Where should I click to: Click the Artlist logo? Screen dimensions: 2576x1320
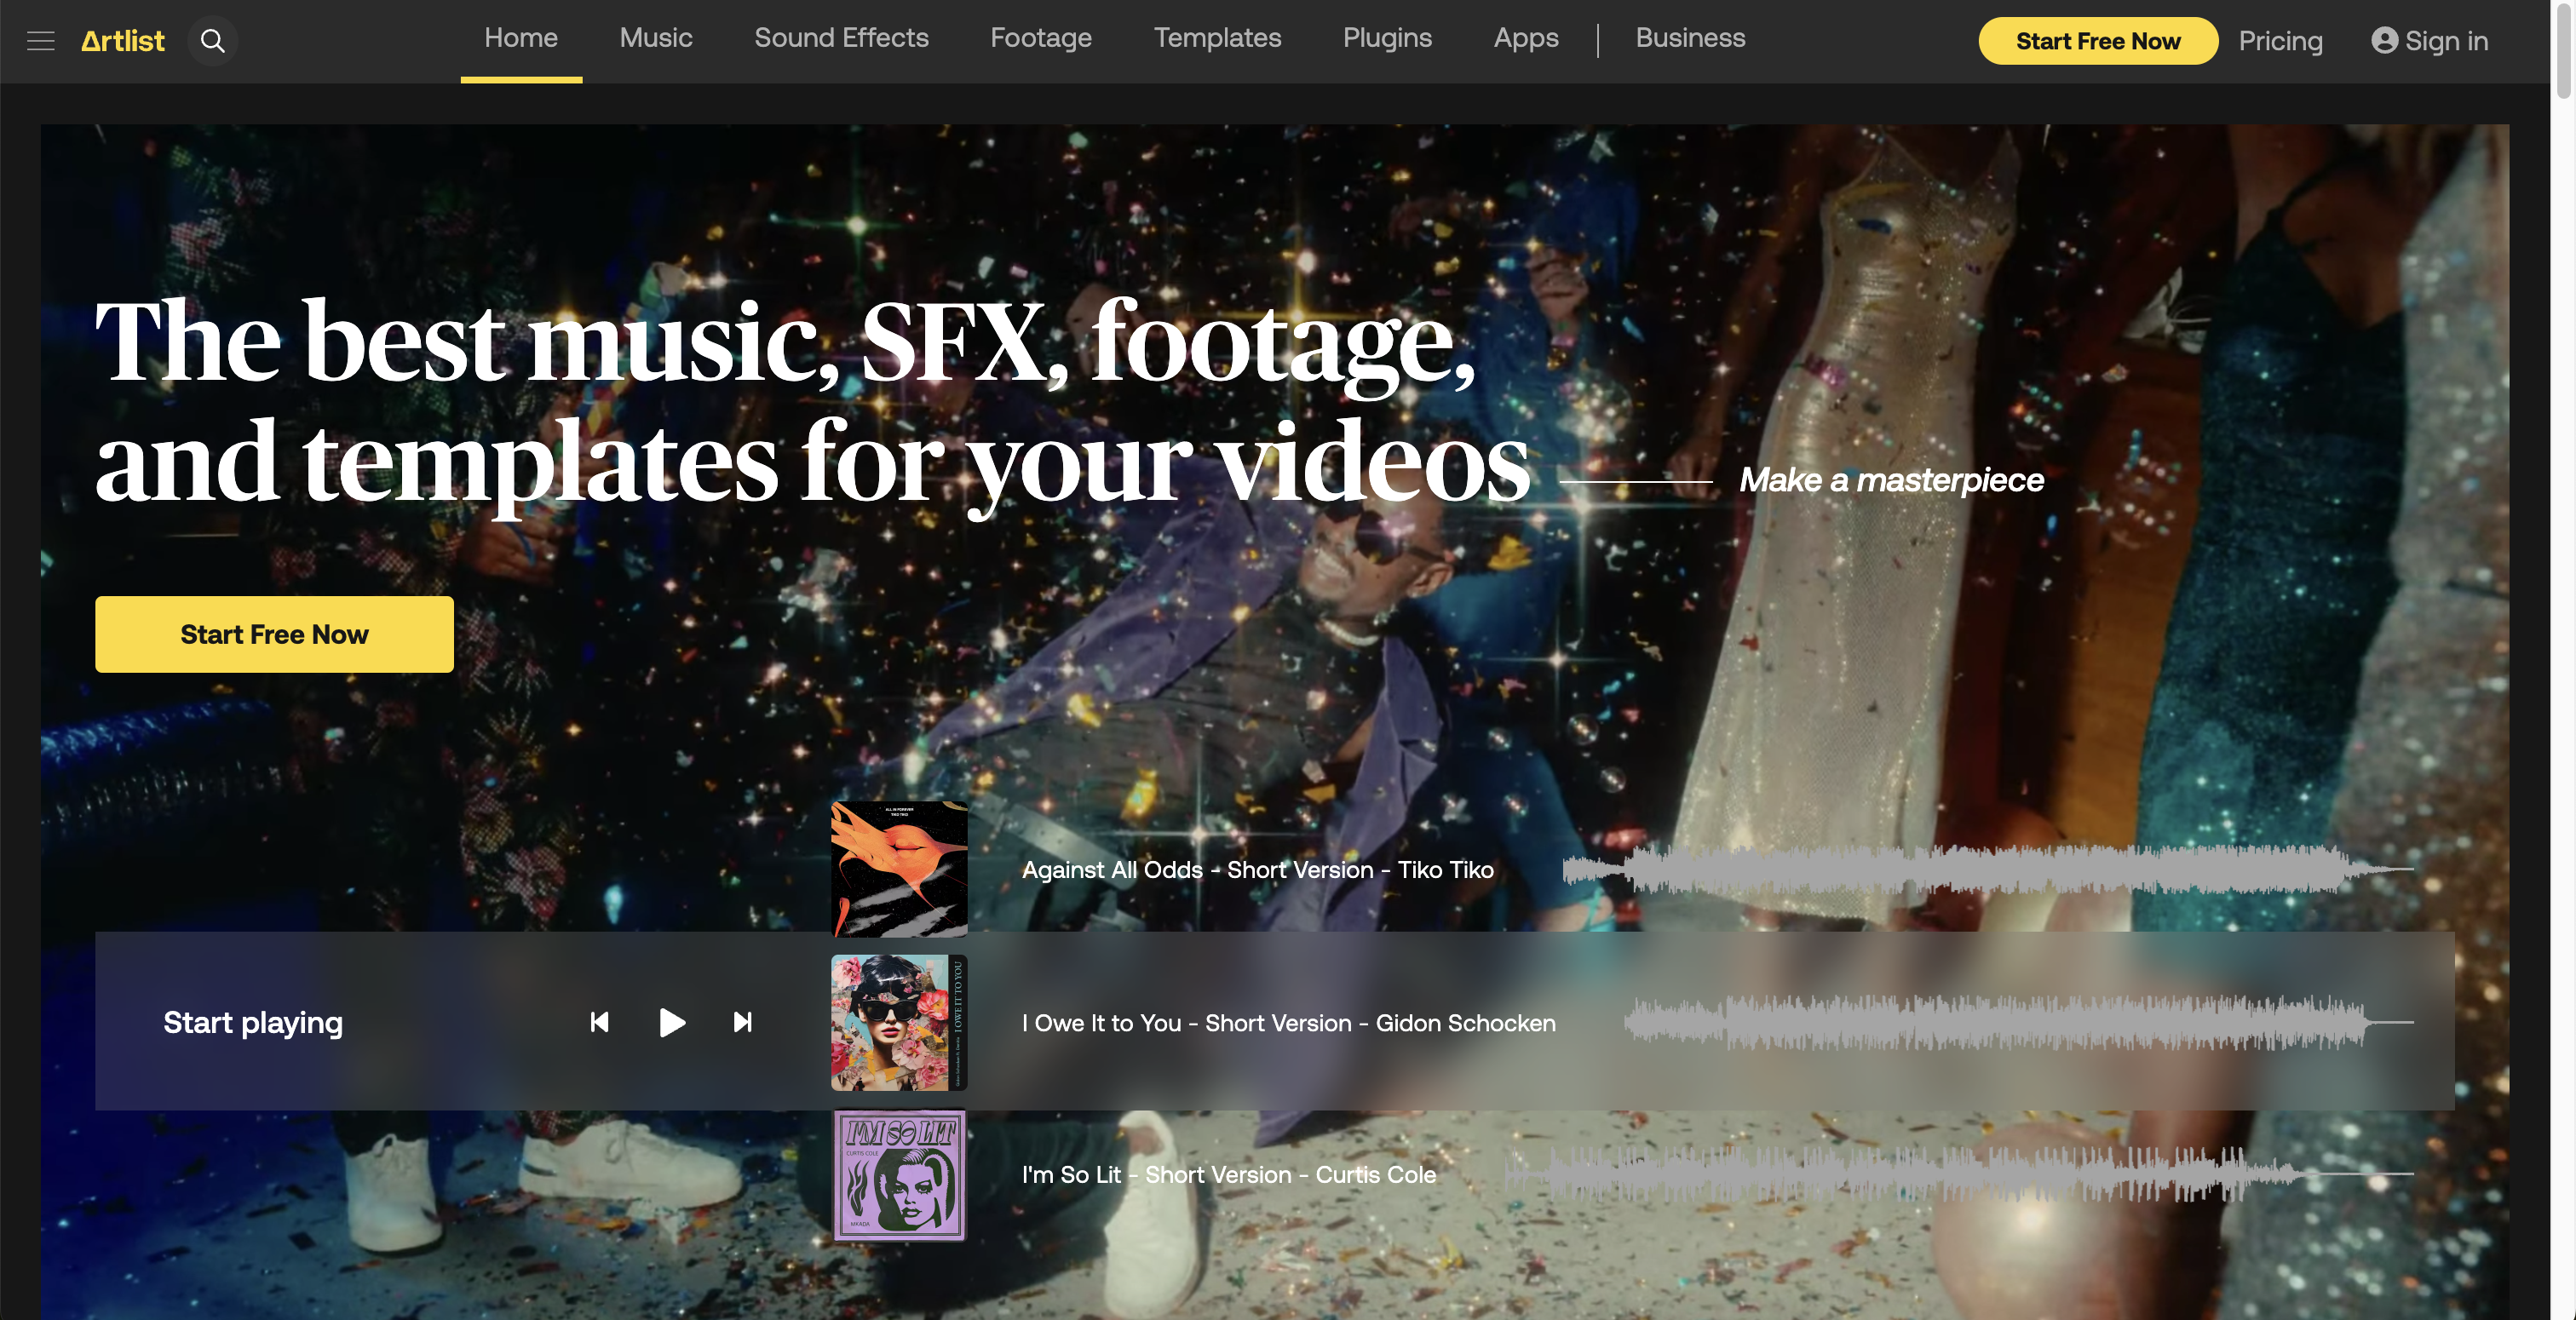123,41
